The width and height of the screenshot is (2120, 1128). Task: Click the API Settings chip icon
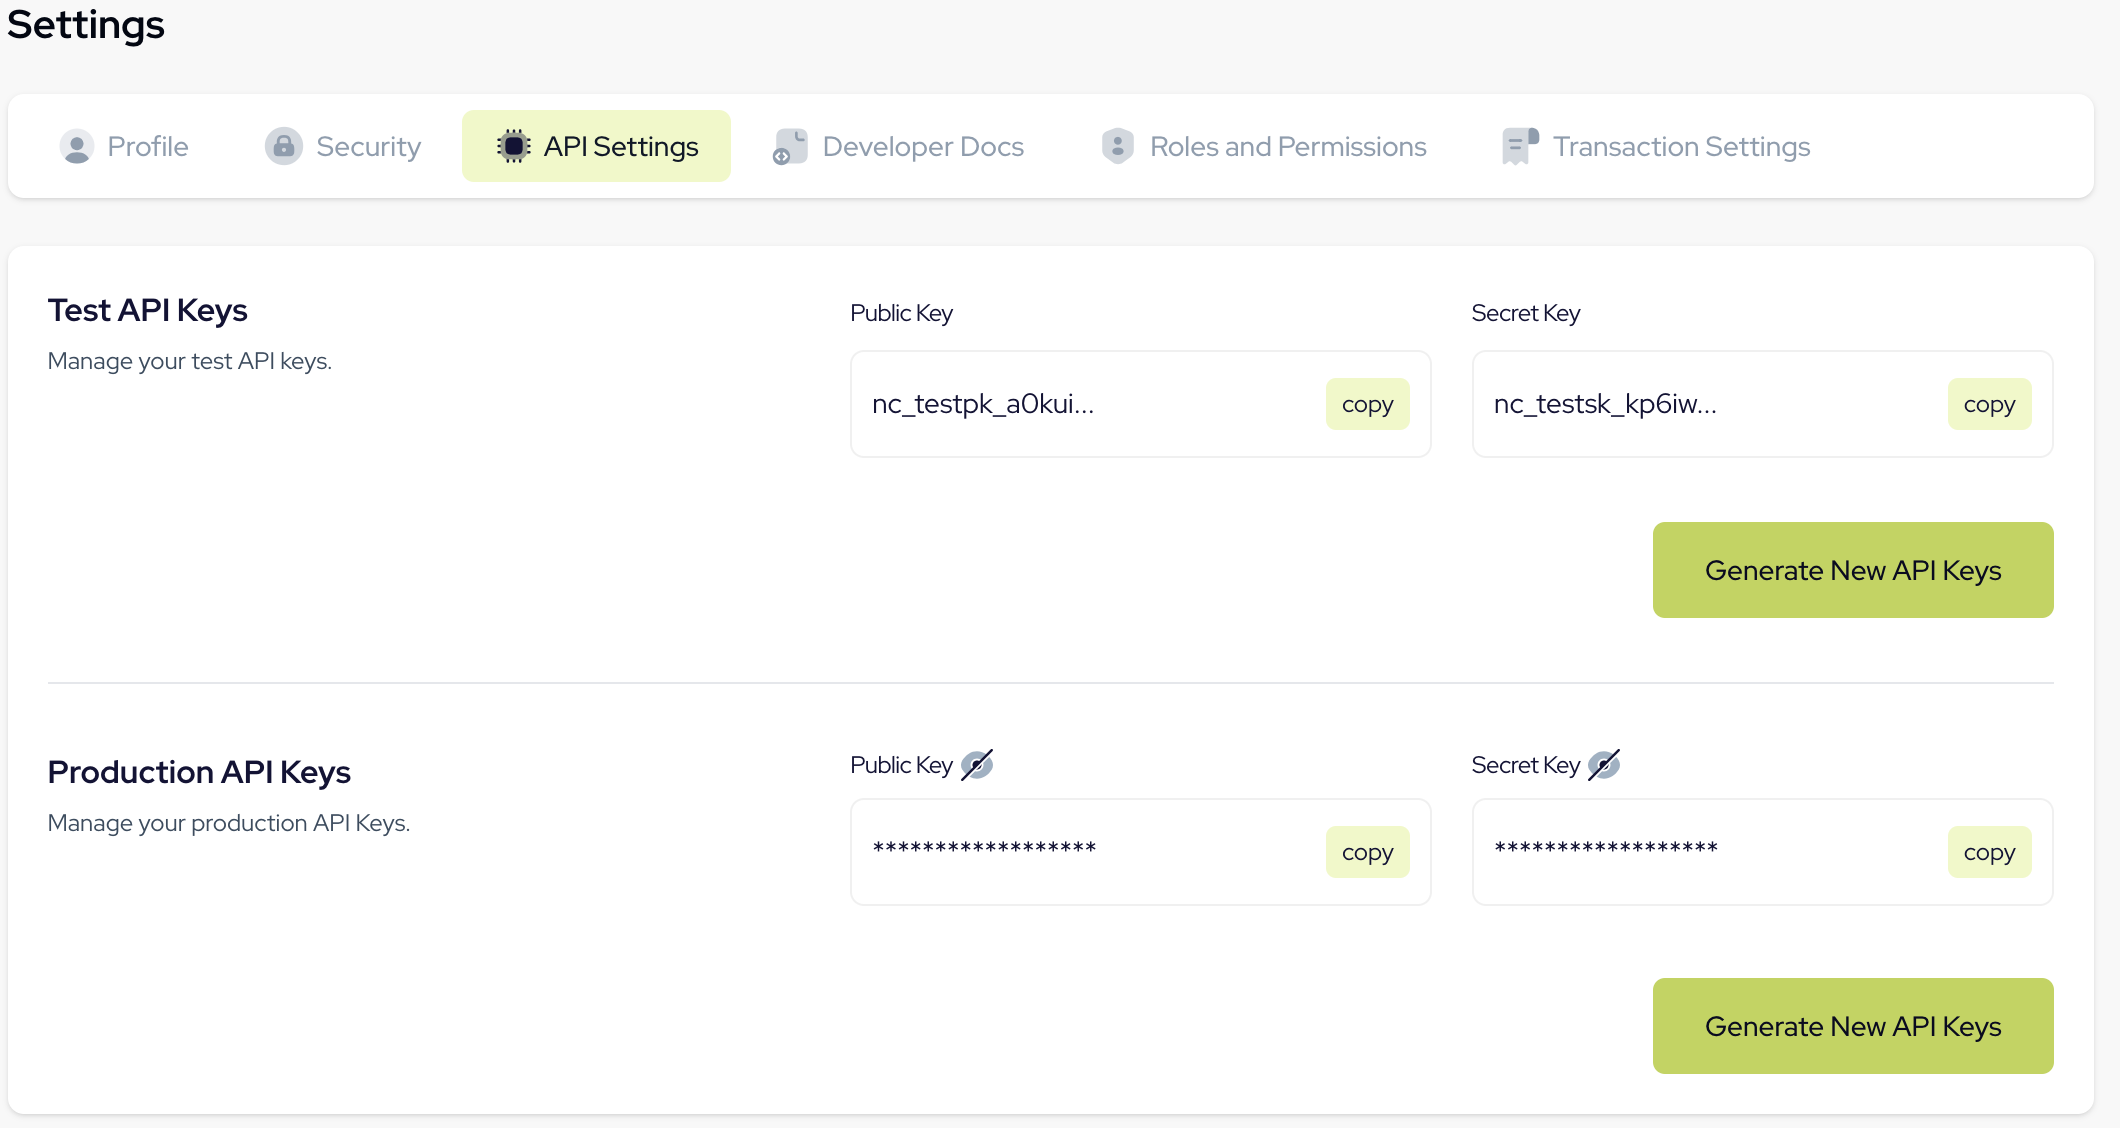coord(513,146)
